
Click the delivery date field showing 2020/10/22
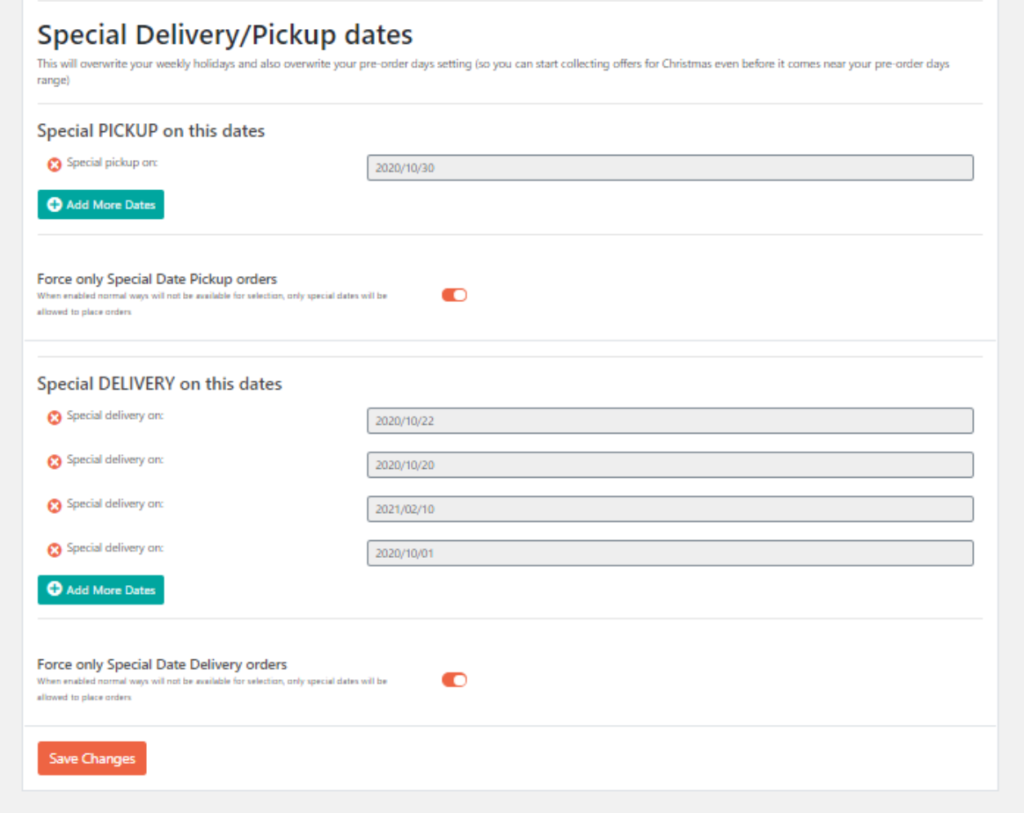[x=670, y=421]
